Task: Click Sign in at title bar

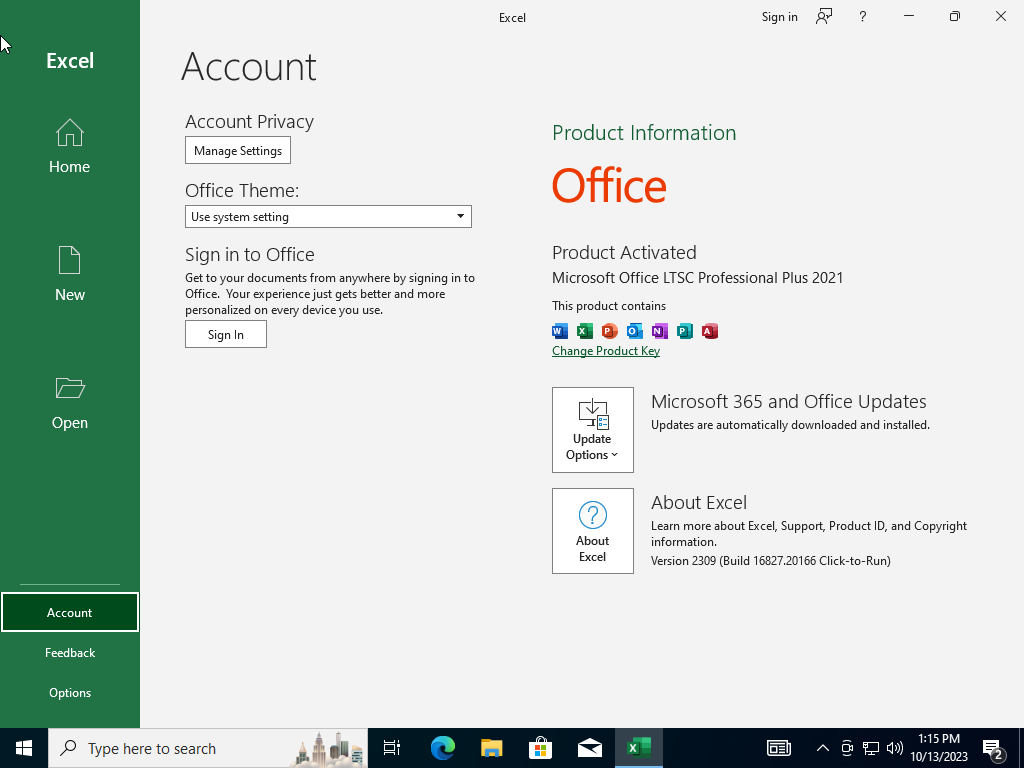Action: (x=779, y=17)
